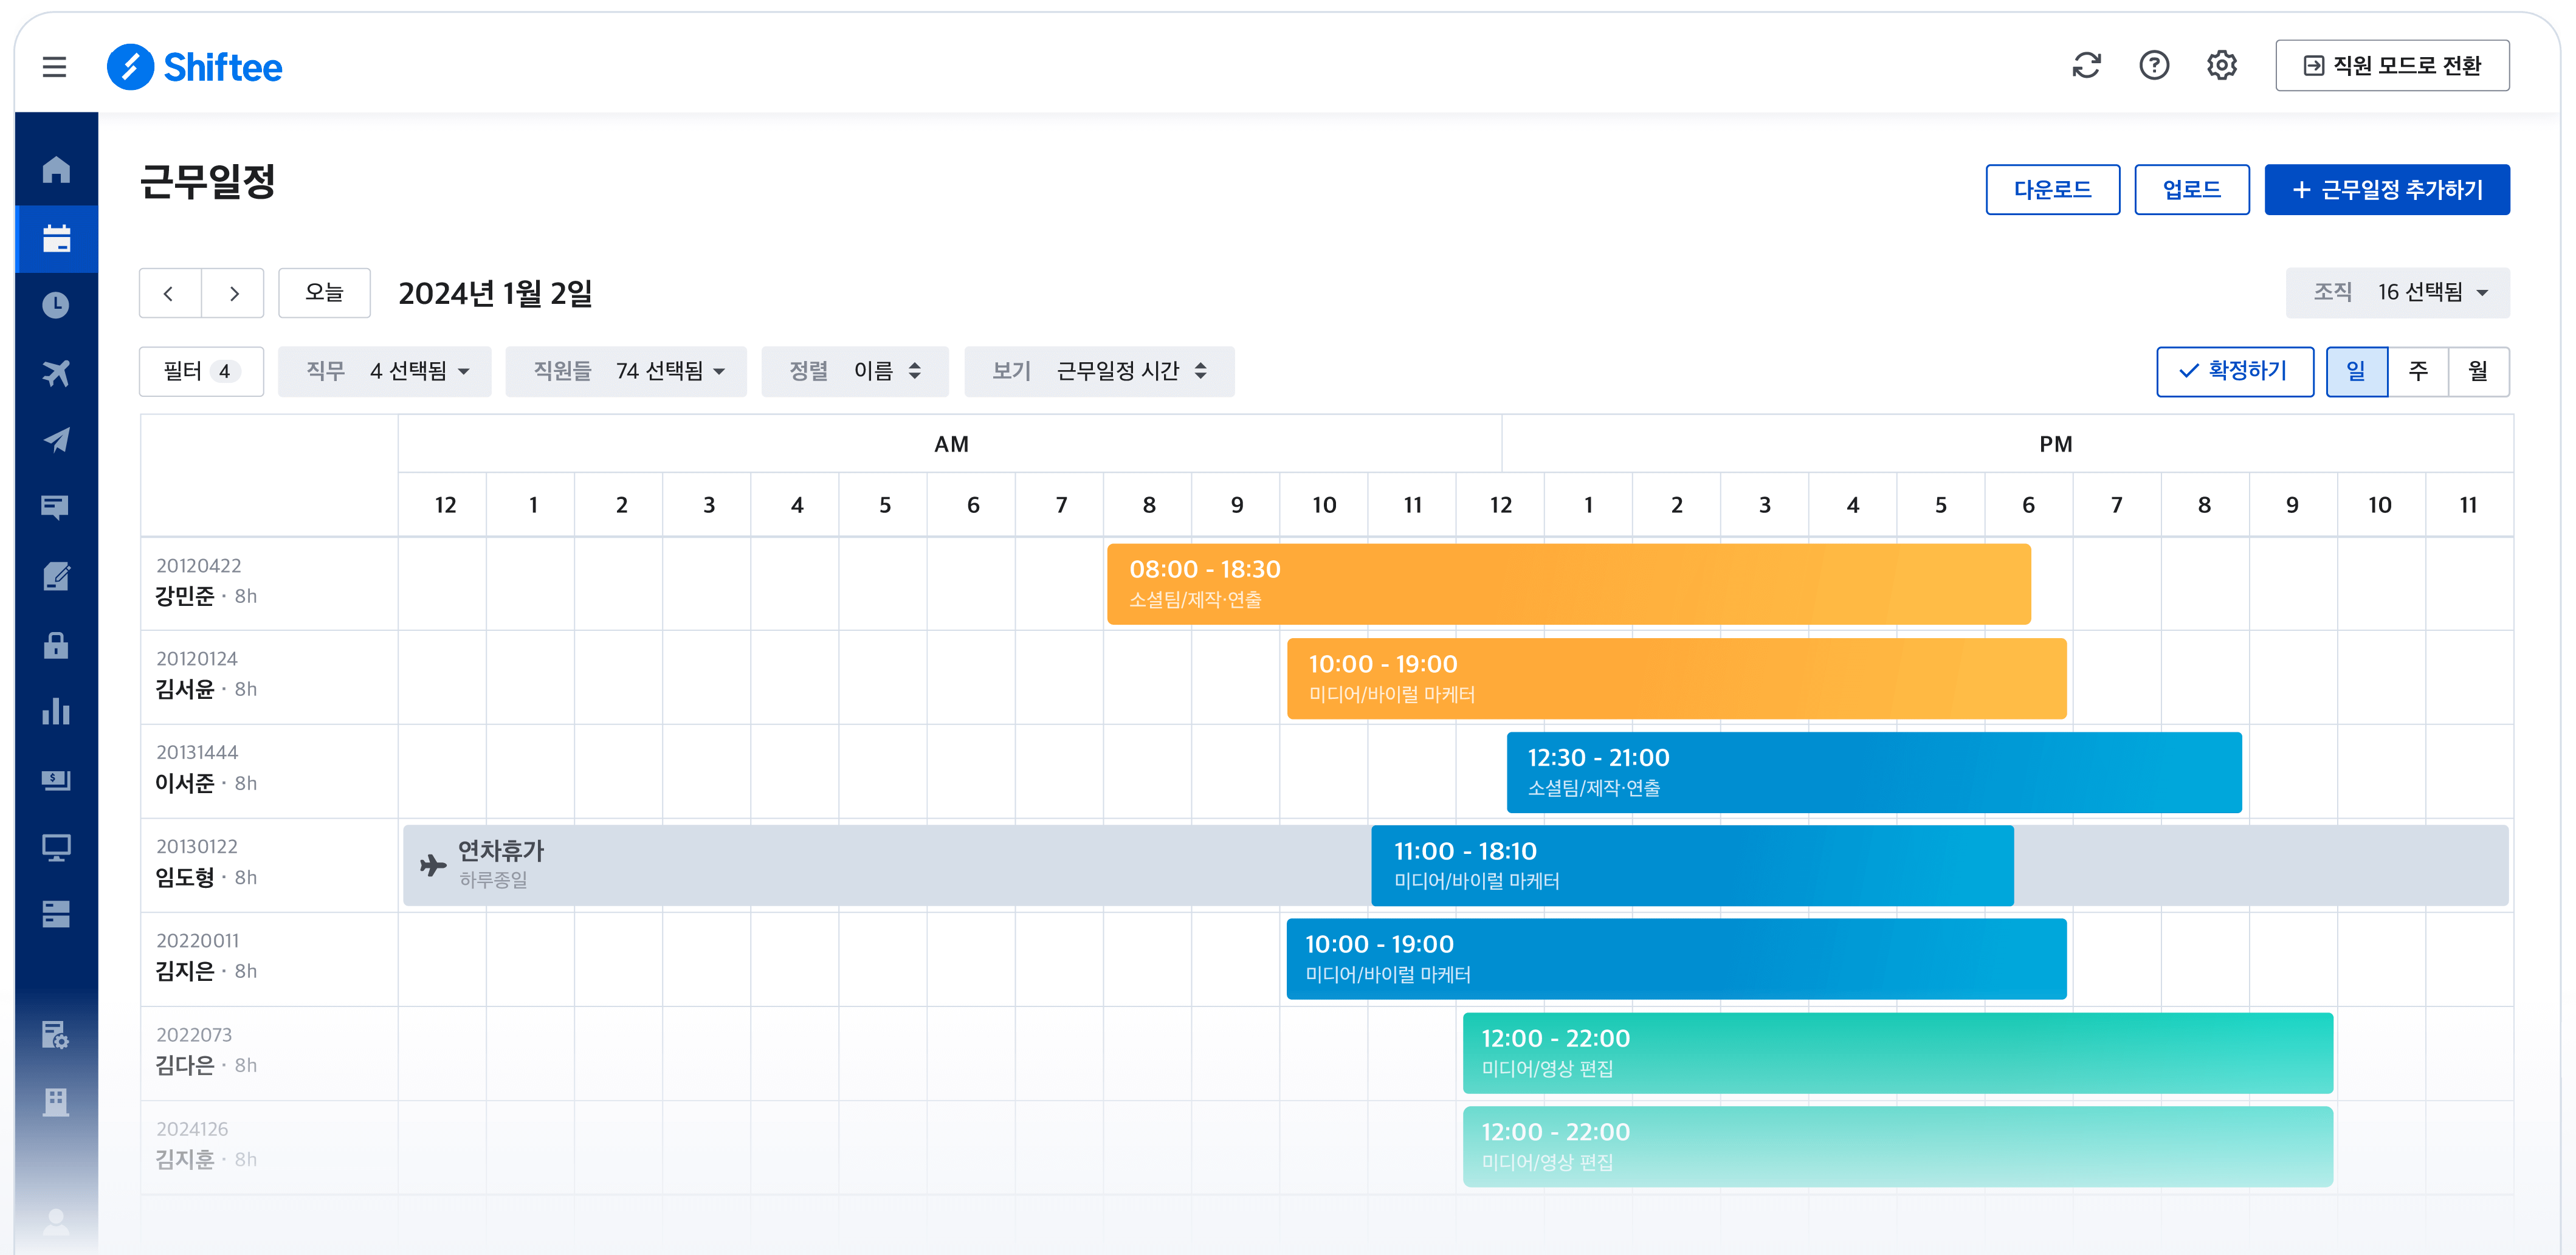Select employee 김서윤 in the list
Image resolution: width=2576 pixels, height=1255 pixels.
coord(269,678)
